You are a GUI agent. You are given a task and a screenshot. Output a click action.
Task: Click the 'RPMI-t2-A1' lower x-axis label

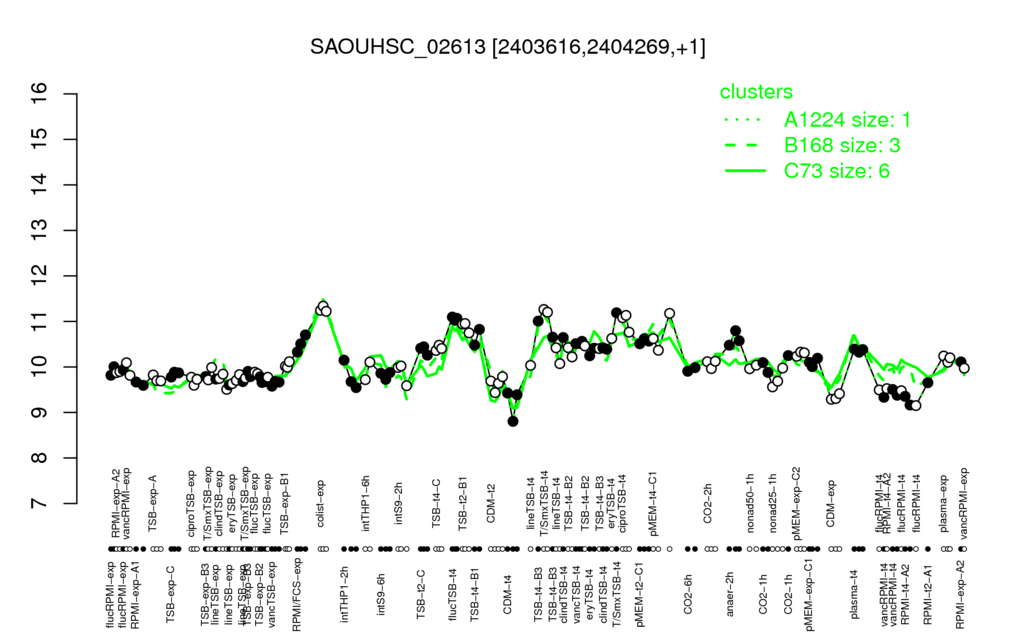point(927,594)
